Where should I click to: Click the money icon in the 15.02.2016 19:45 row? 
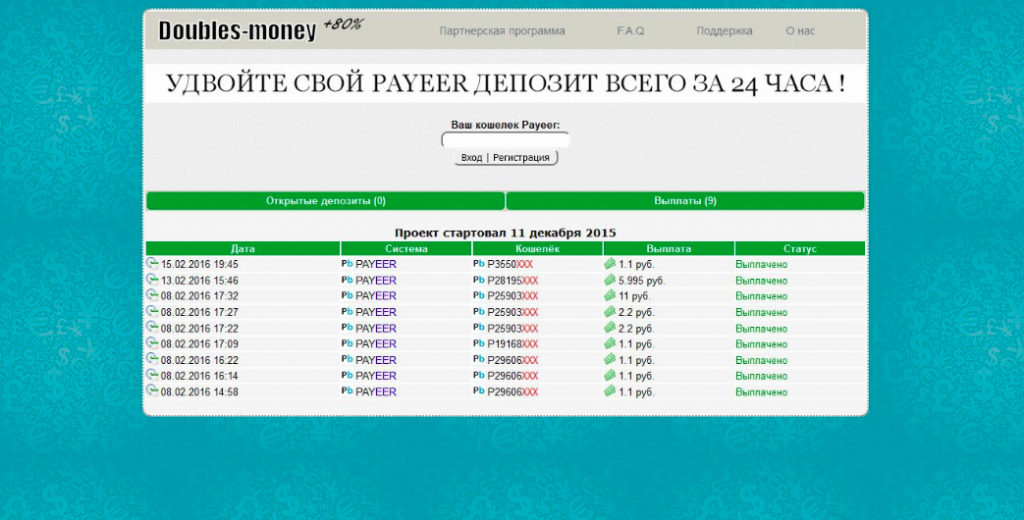pos(610,263)
